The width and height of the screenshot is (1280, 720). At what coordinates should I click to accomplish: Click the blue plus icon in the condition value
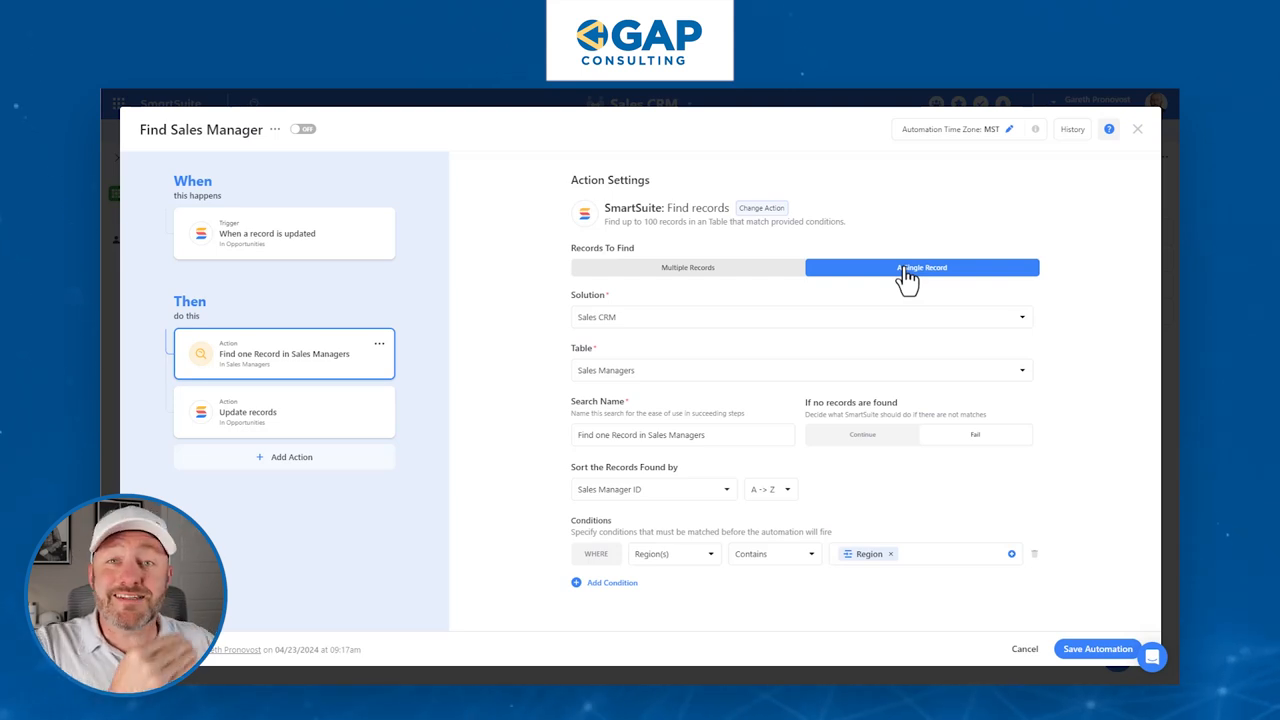coord(1012,554)
